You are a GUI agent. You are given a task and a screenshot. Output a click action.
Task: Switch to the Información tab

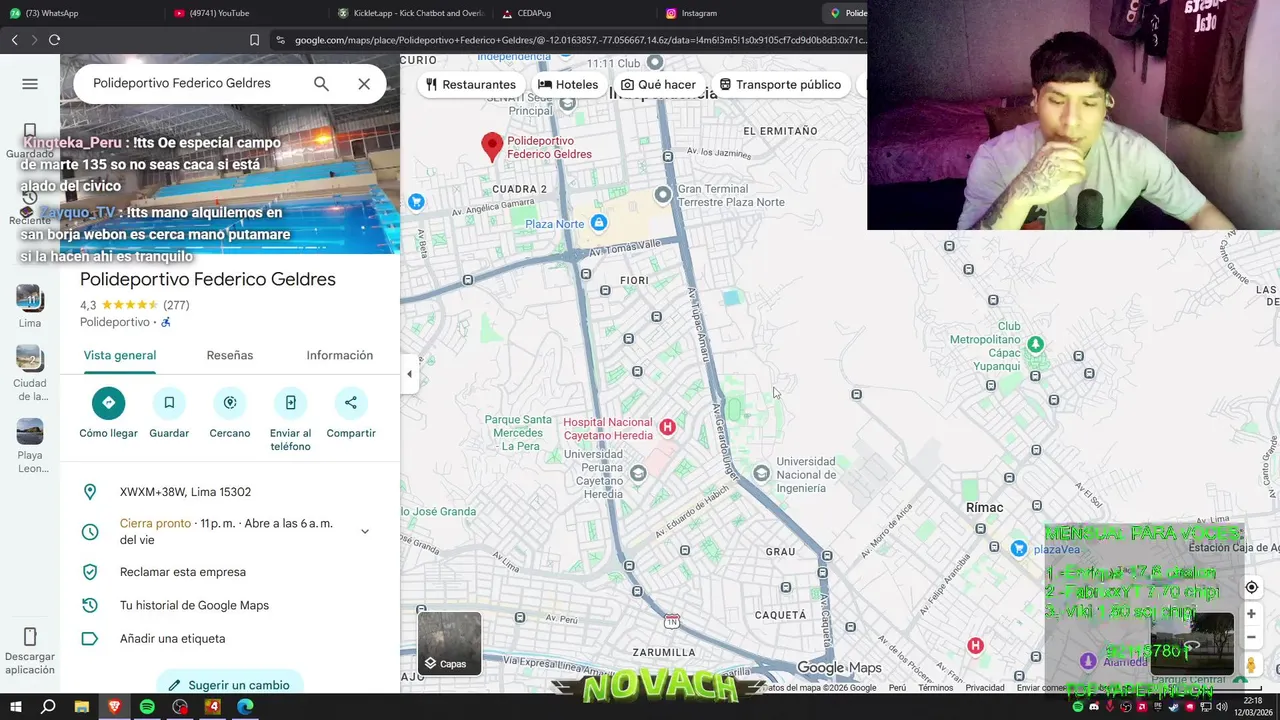(340, 355)
